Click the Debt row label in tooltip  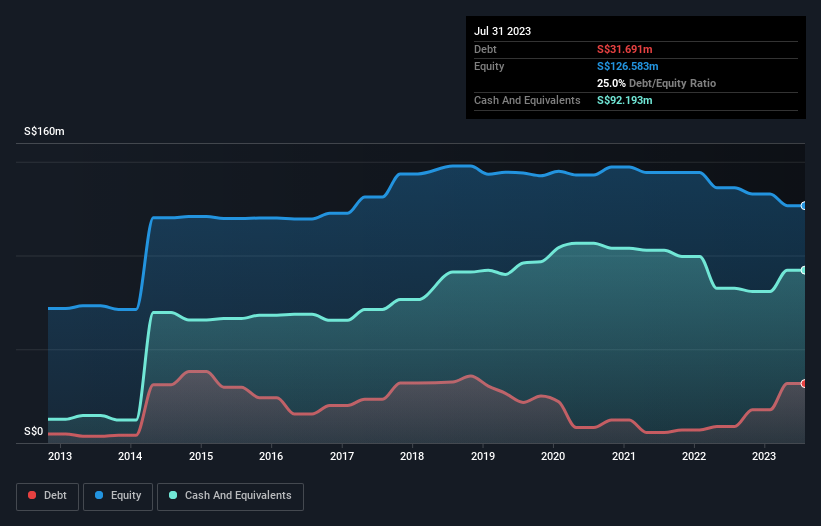(485, 49)
